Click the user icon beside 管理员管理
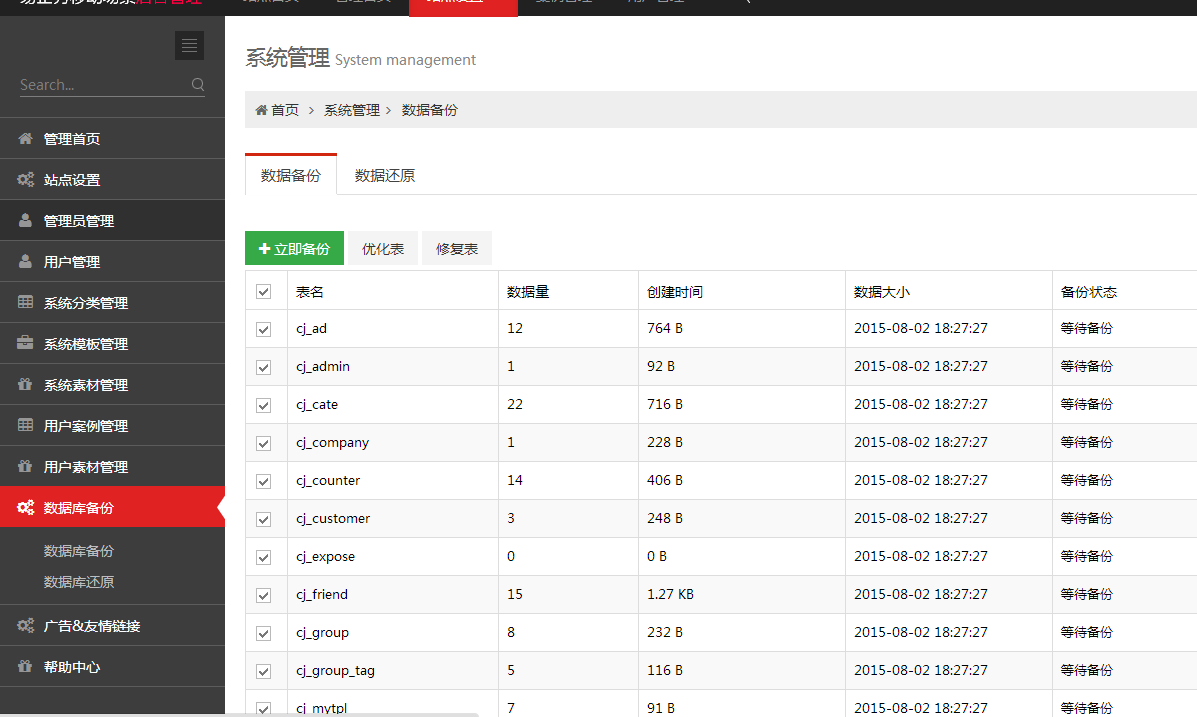Image resolution: width=1197 pixels, height=717 pixels. [x=26, y=221]
